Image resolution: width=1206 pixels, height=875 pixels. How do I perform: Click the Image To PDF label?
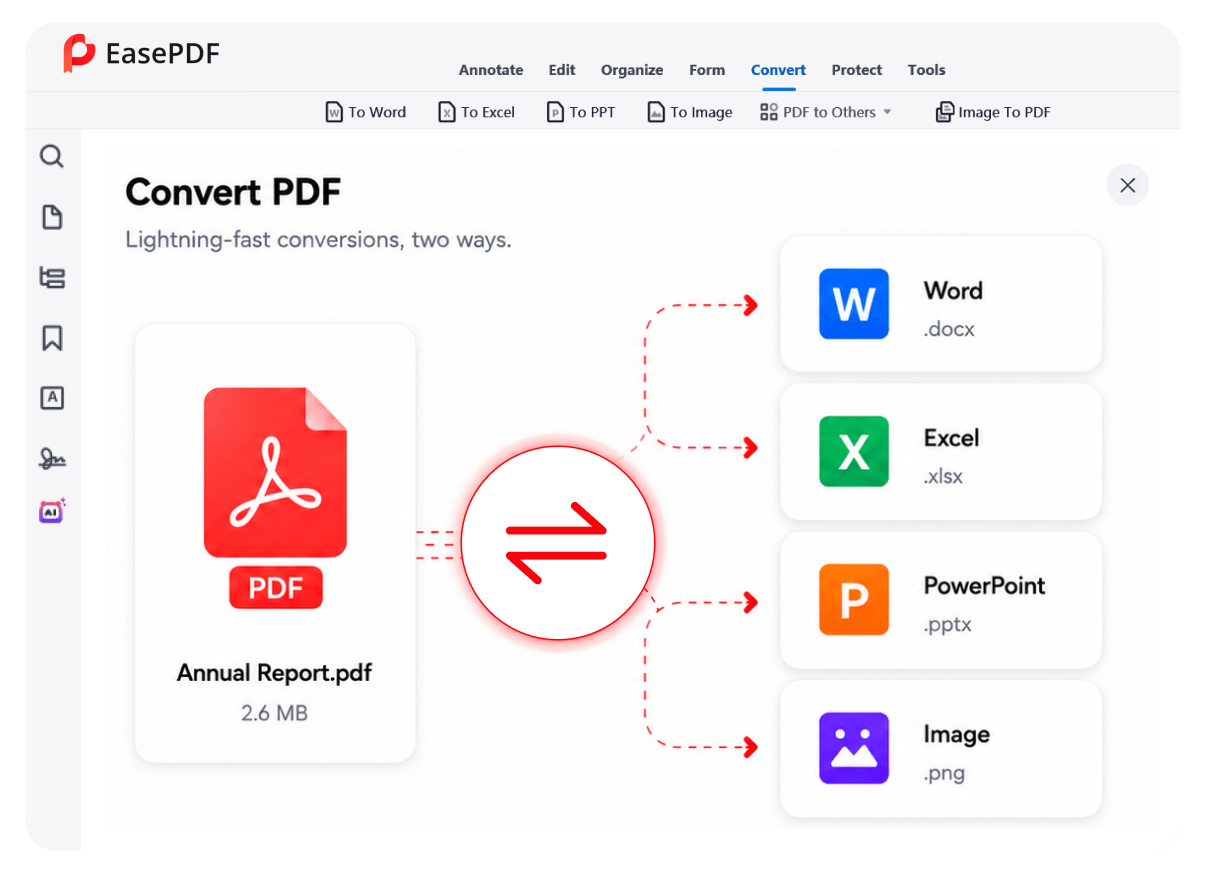tap(1005, 113)
